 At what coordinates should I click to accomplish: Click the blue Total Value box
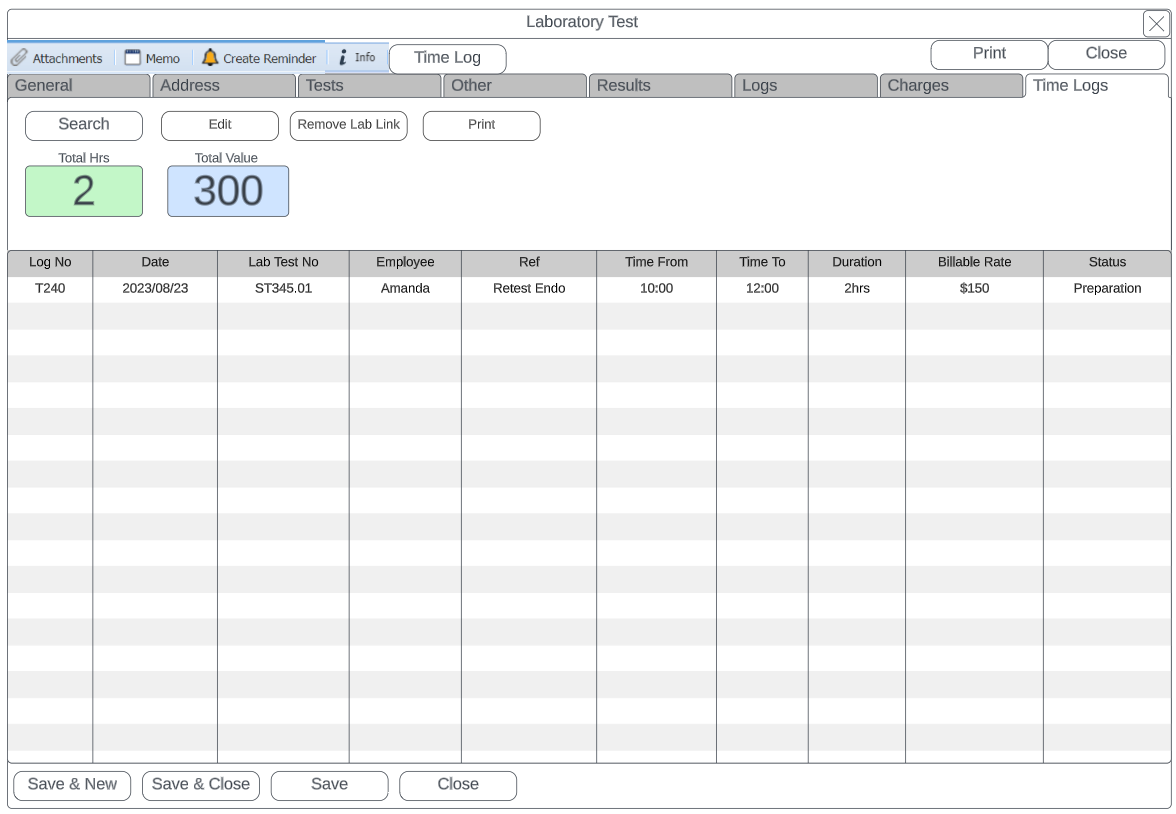[228, 191]
